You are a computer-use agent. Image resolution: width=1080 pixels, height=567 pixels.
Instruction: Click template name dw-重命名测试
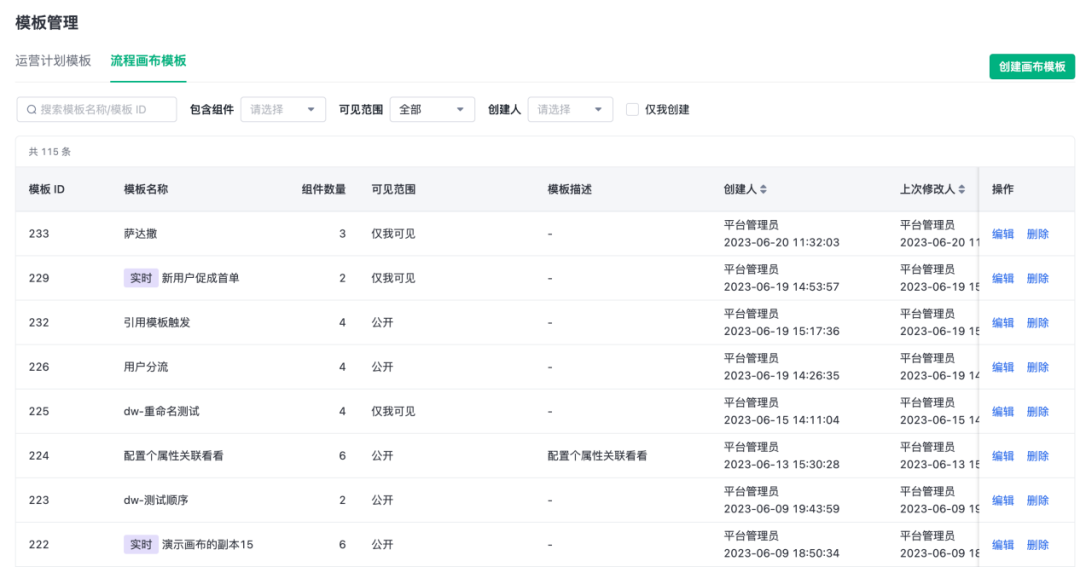click(161, 411)
